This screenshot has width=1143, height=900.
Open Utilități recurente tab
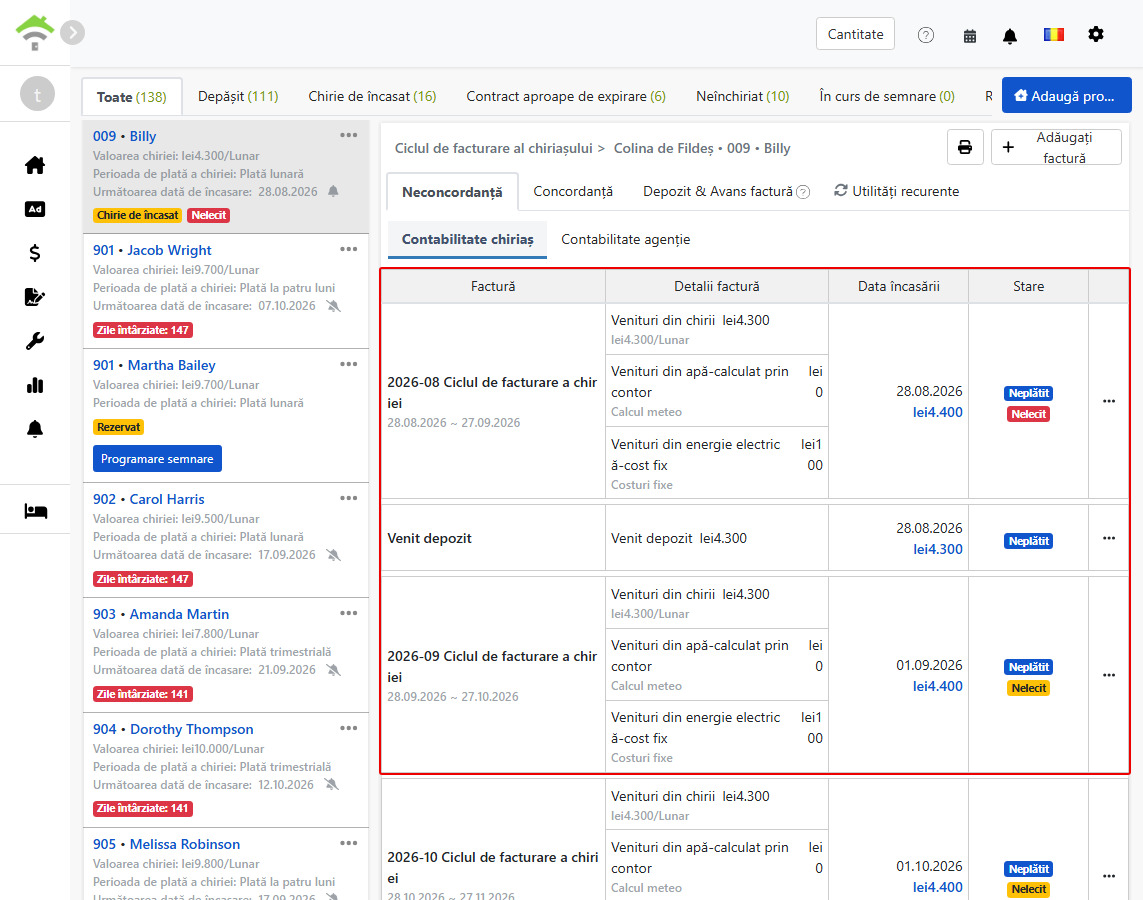[897, 191]
